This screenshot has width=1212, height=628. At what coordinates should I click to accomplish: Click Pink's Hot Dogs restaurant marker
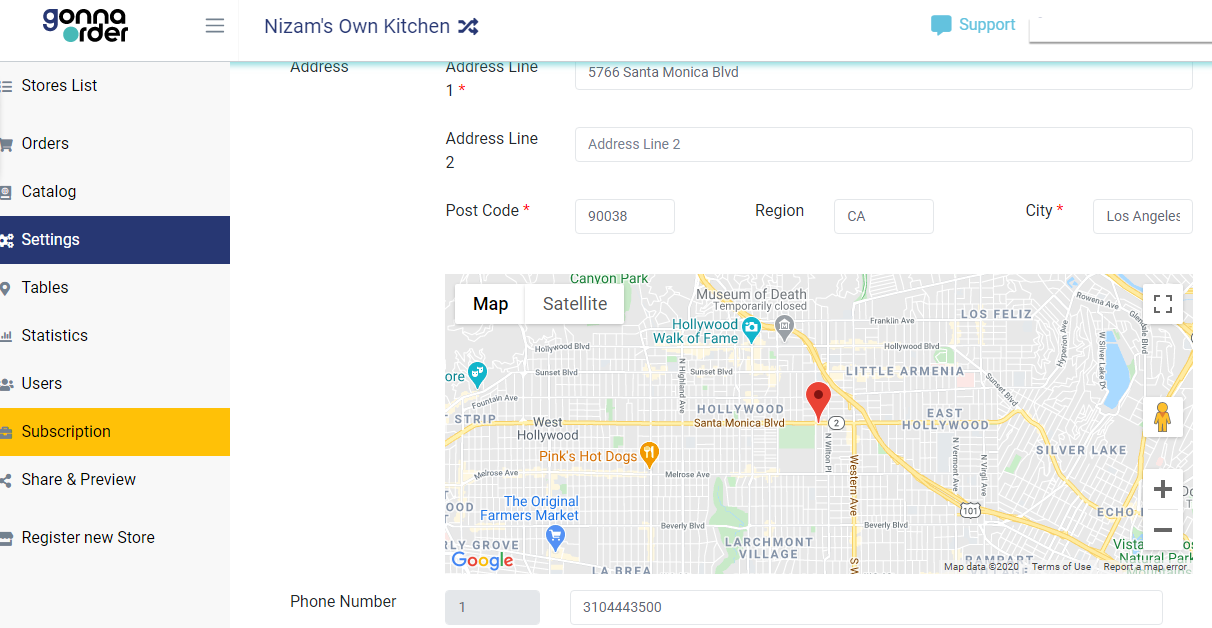tap(649, 455)
